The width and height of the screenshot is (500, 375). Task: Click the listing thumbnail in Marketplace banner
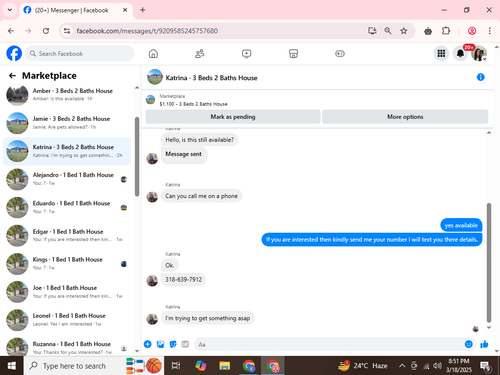151,100
